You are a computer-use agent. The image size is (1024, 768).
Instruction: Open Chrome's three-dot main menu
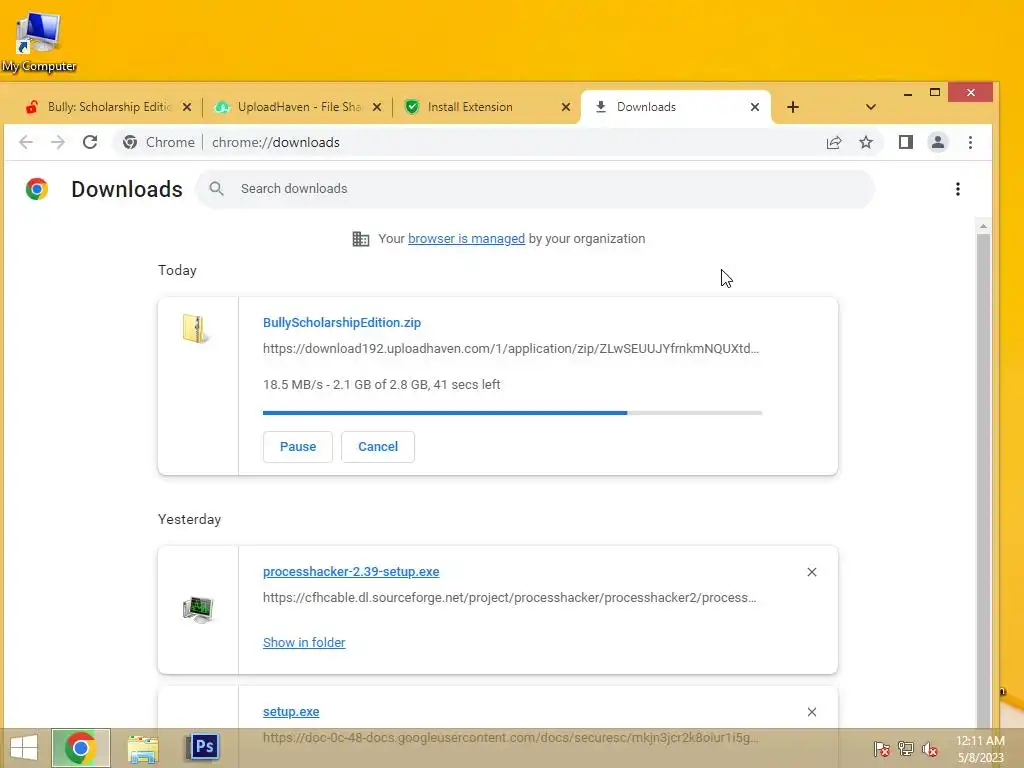pos(970,142)
